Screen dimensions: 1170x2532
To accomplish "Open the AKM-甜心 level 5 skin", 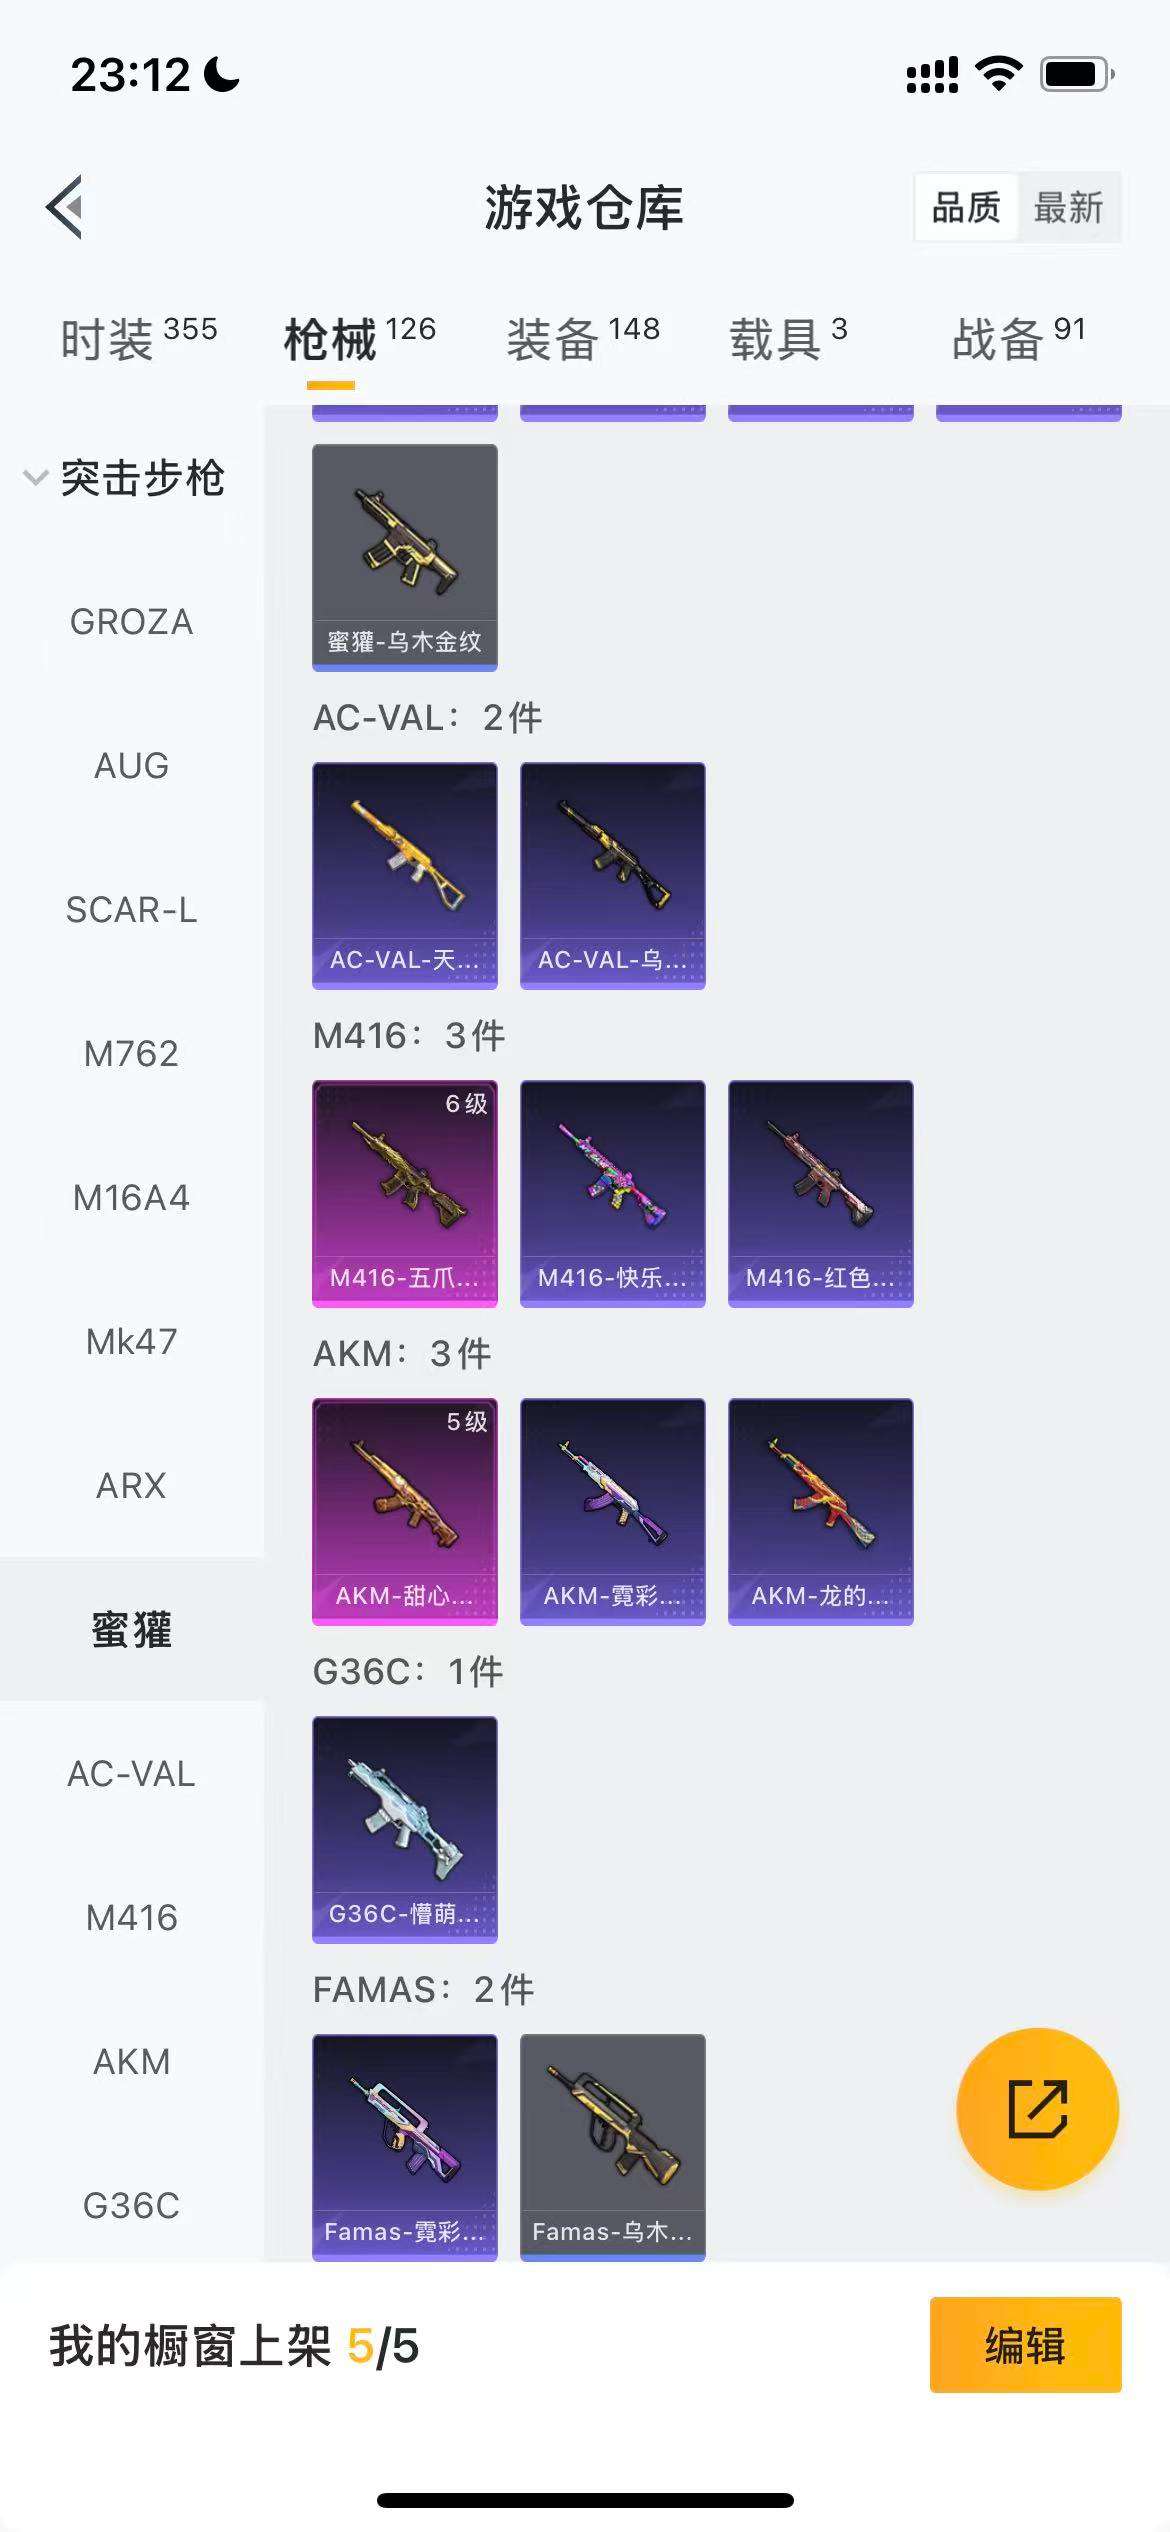I will 405,1511.
